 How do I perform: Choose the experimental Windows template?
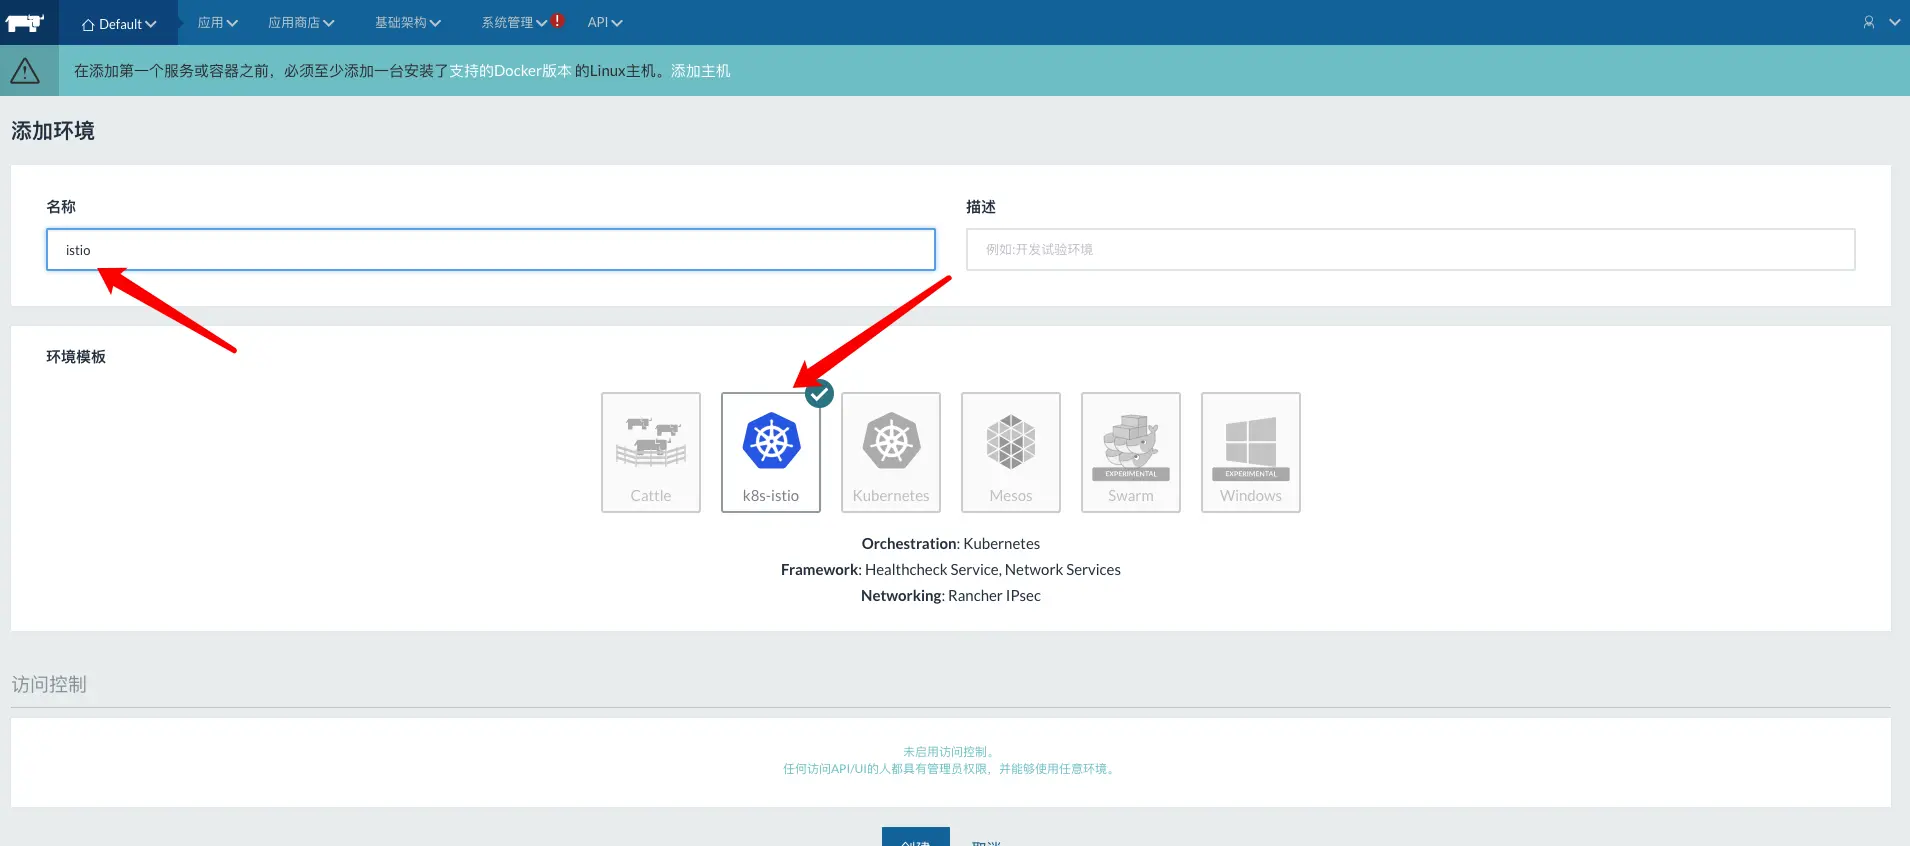click(1251, 452)
